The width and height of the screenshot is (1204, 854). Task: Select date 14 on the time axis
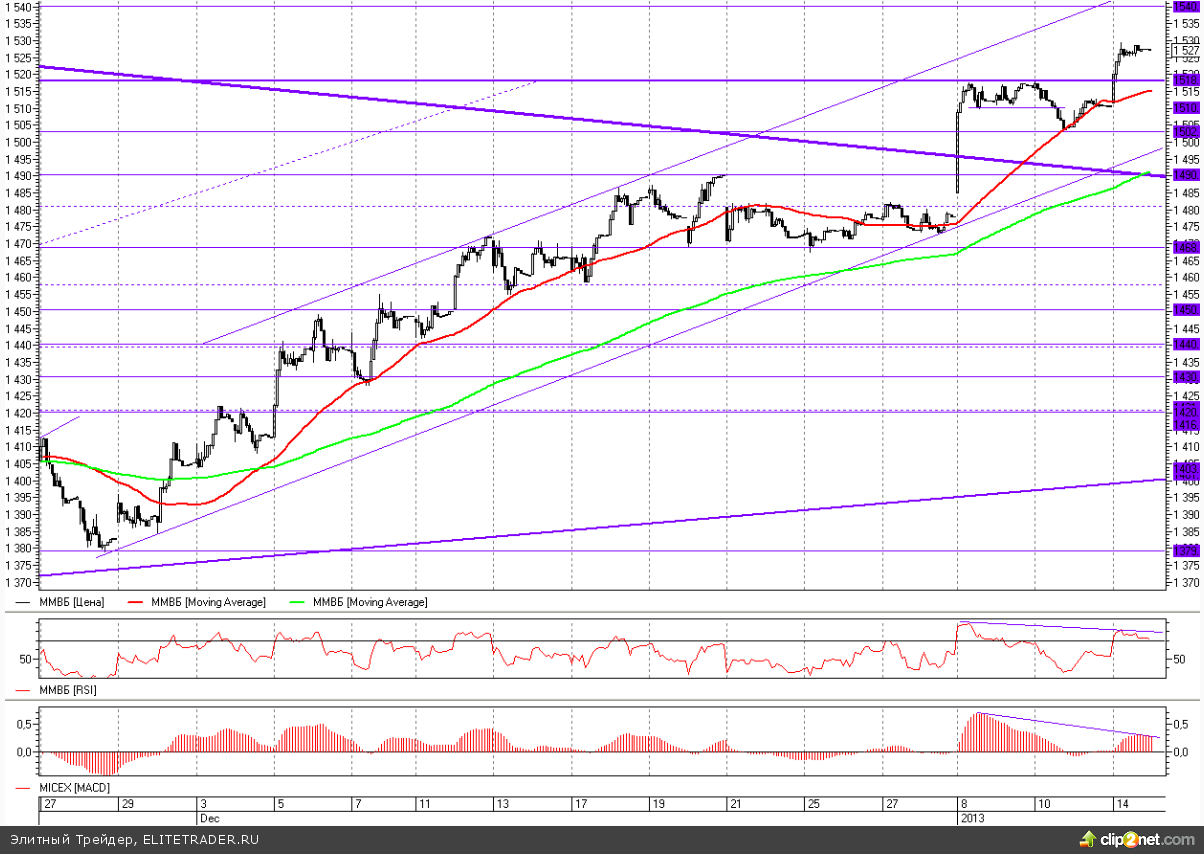(x=1123, y=804)
